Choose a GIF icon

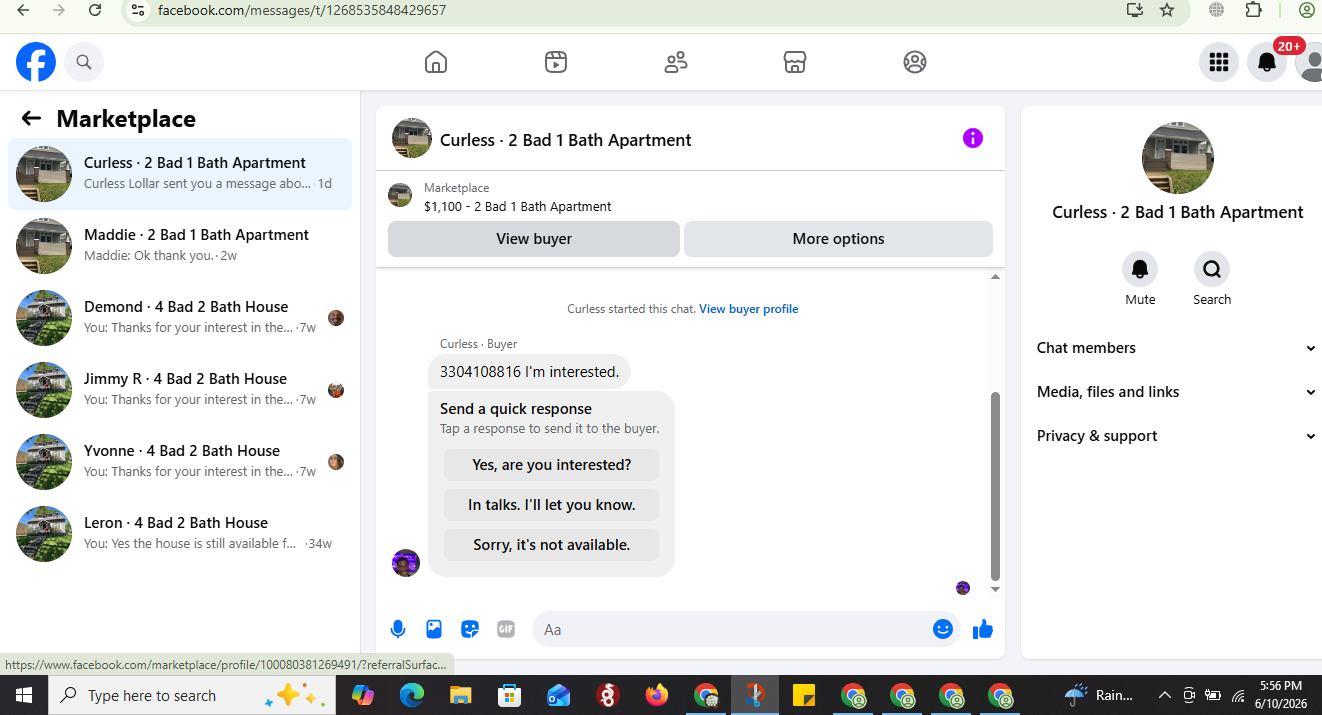tap(506, 629)
